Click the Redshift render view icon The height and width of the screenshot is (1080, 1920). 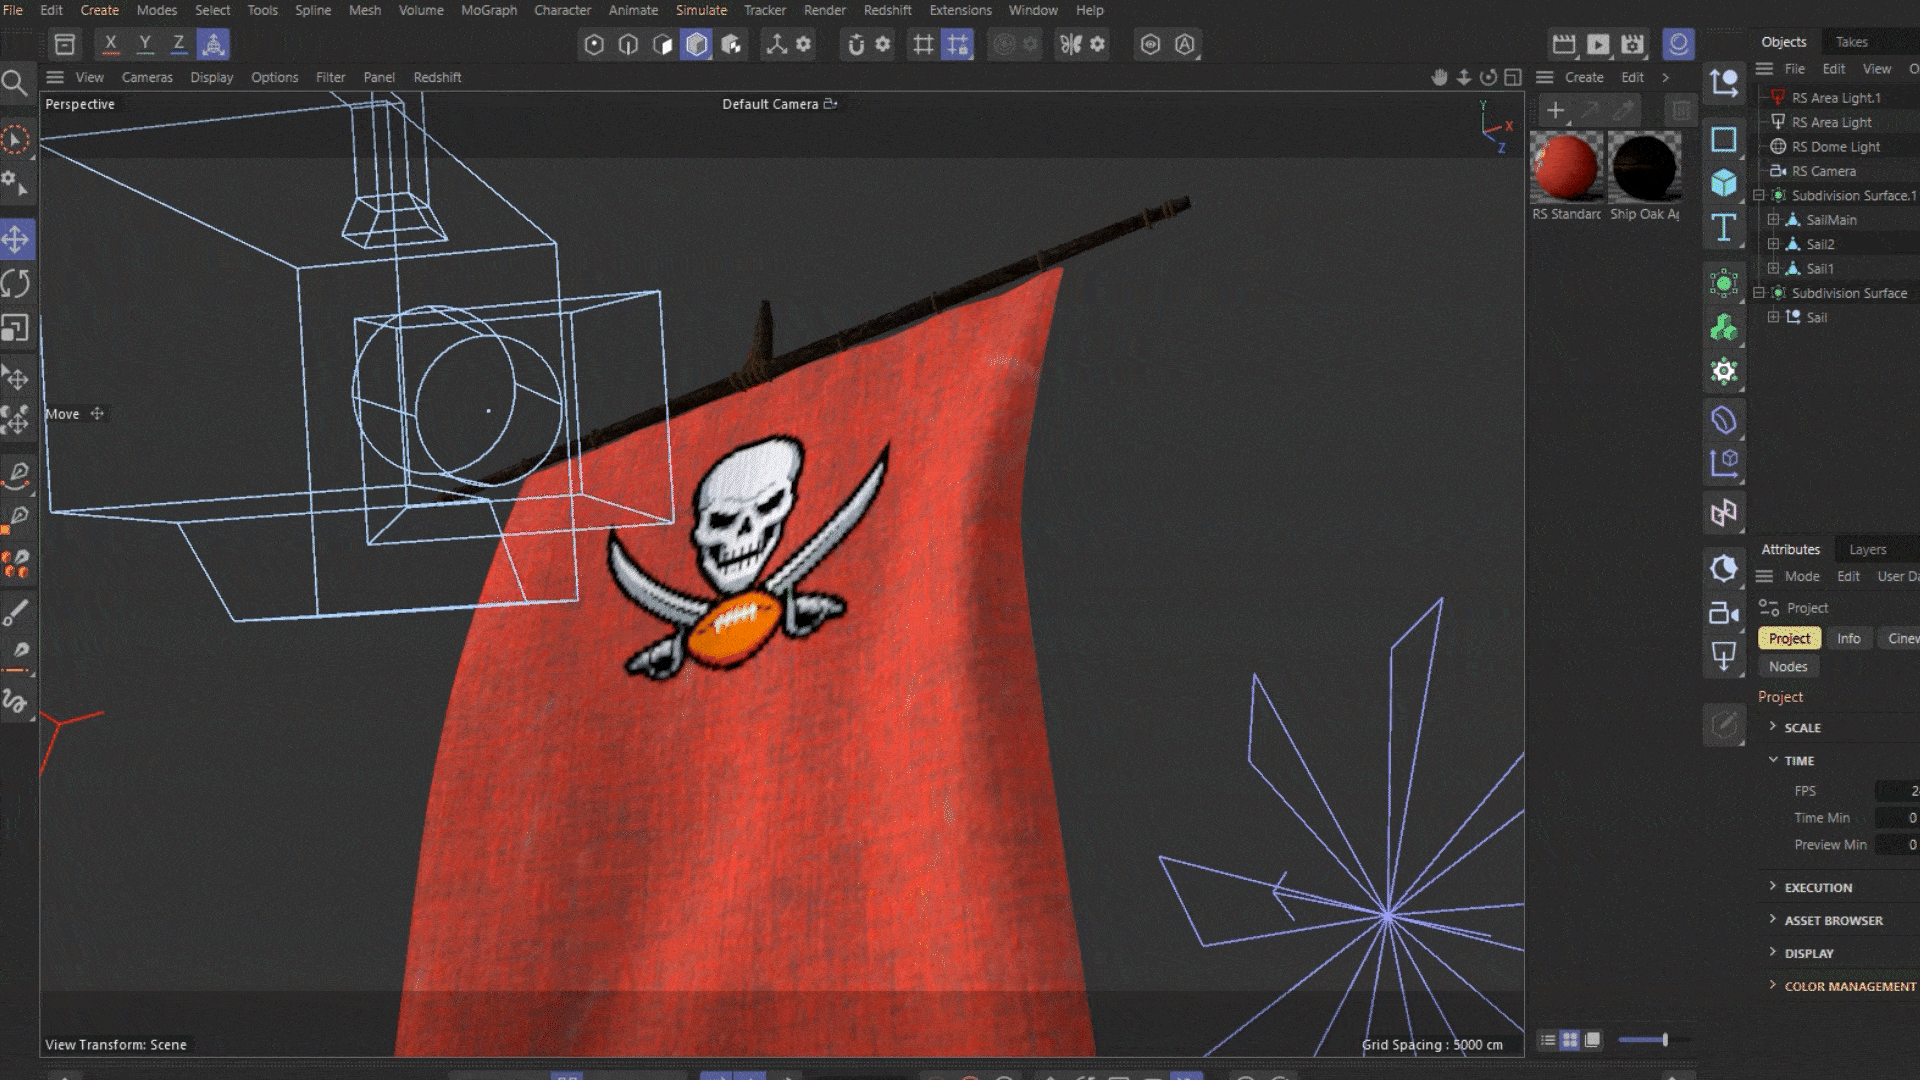(1678, 44)
